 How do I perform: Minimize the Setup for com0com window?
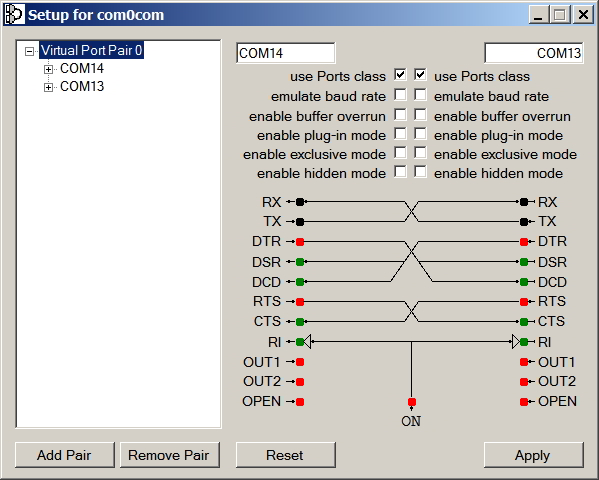[539, 15]
